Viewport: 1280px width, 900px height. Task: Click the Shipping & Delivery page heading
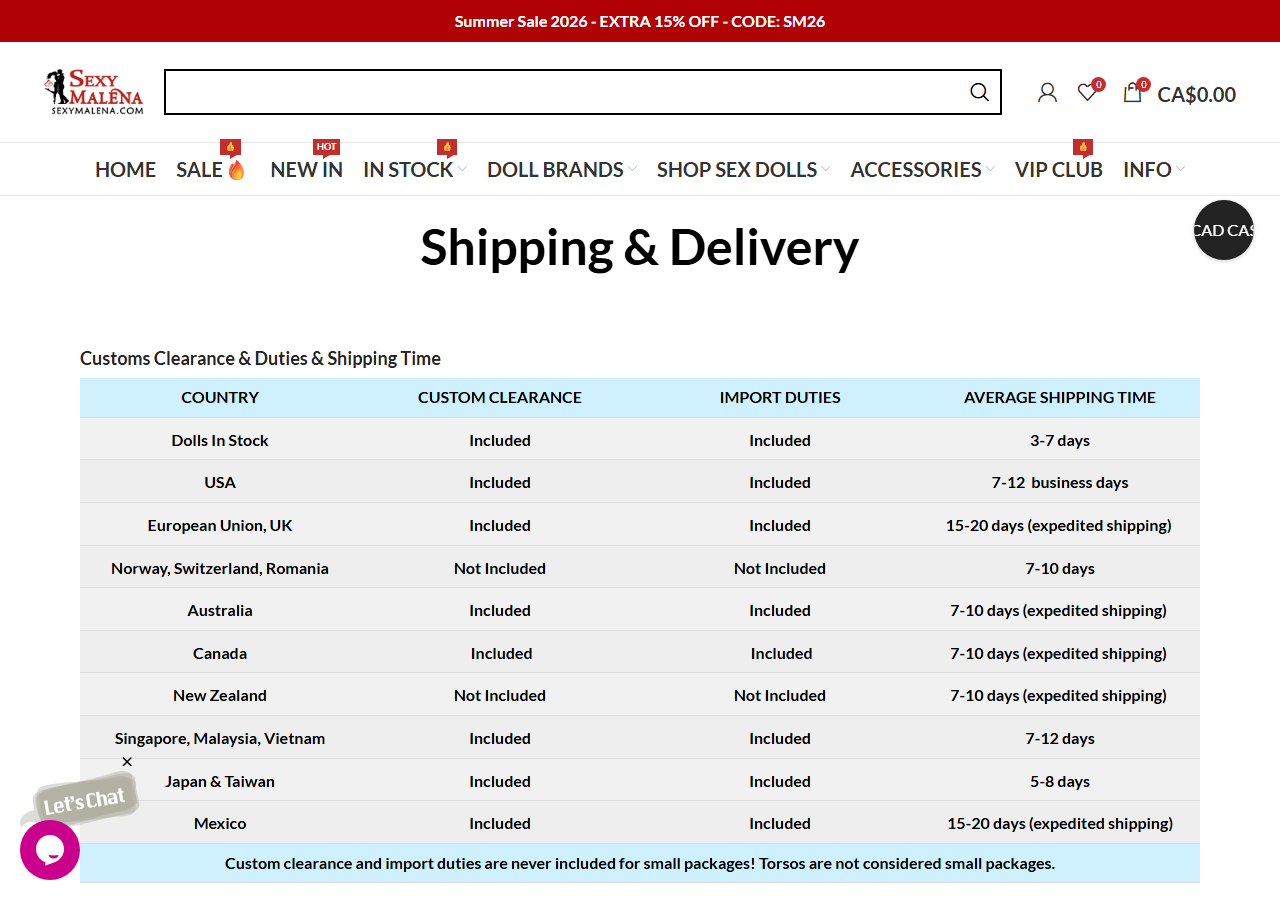tap(640, 246)
